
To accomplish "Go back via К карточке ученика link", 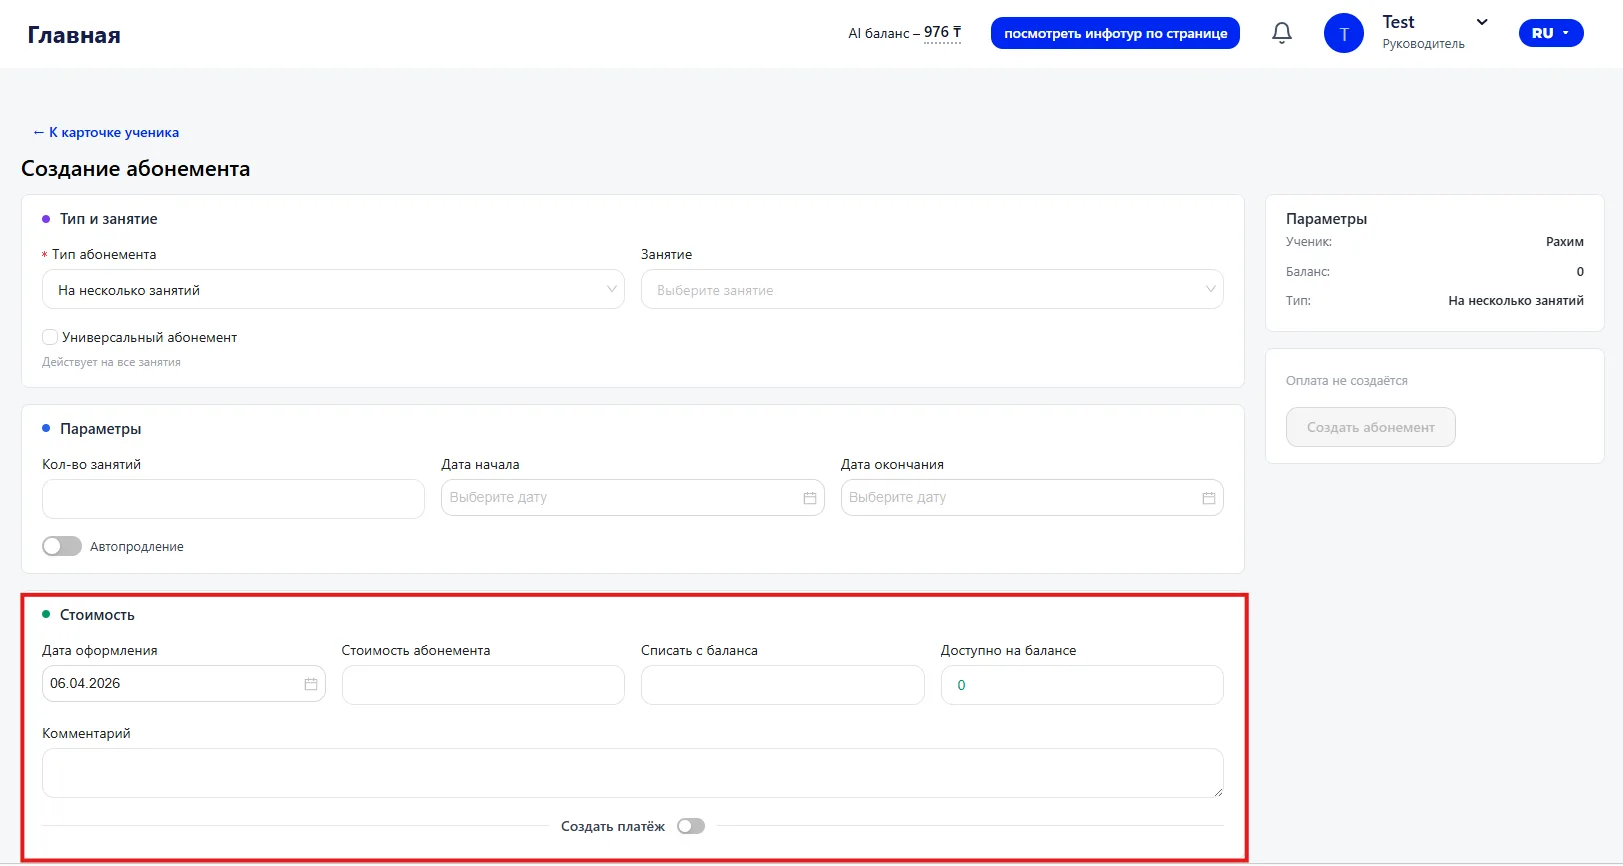I will (106, 132).
